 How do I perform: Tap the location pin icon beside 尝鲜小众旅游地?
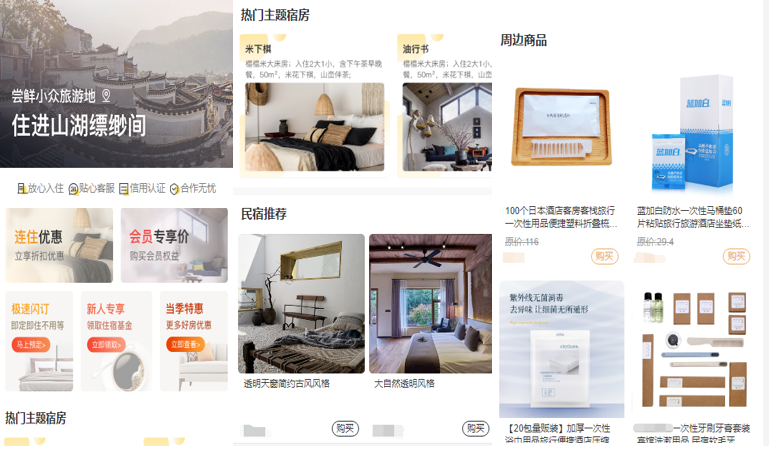pyautogui.click(x=106, y=96)
